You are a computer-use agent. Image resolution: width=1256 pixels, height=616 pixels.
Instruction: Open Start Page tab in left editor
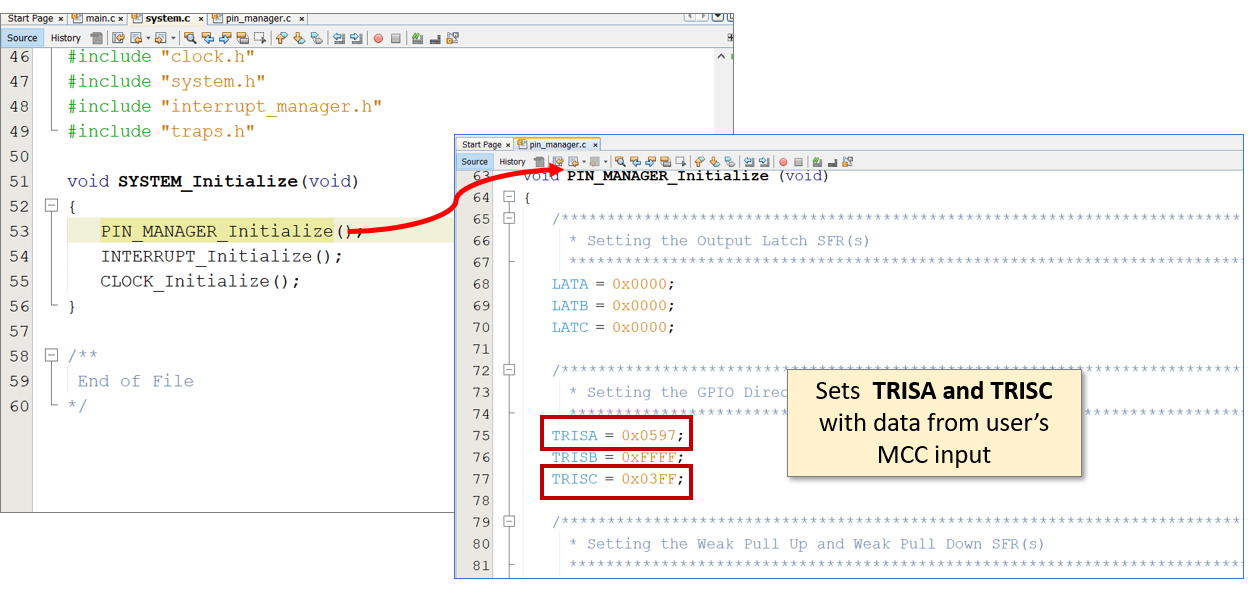click(x=32, y=19)
